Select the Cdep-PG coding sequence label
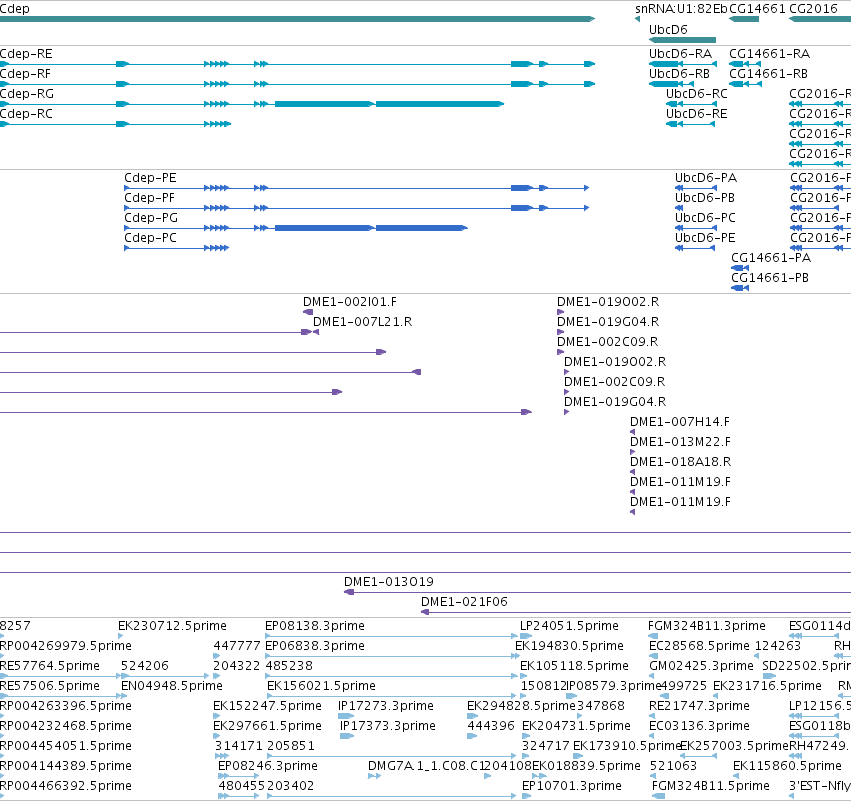 click(151, 218)
